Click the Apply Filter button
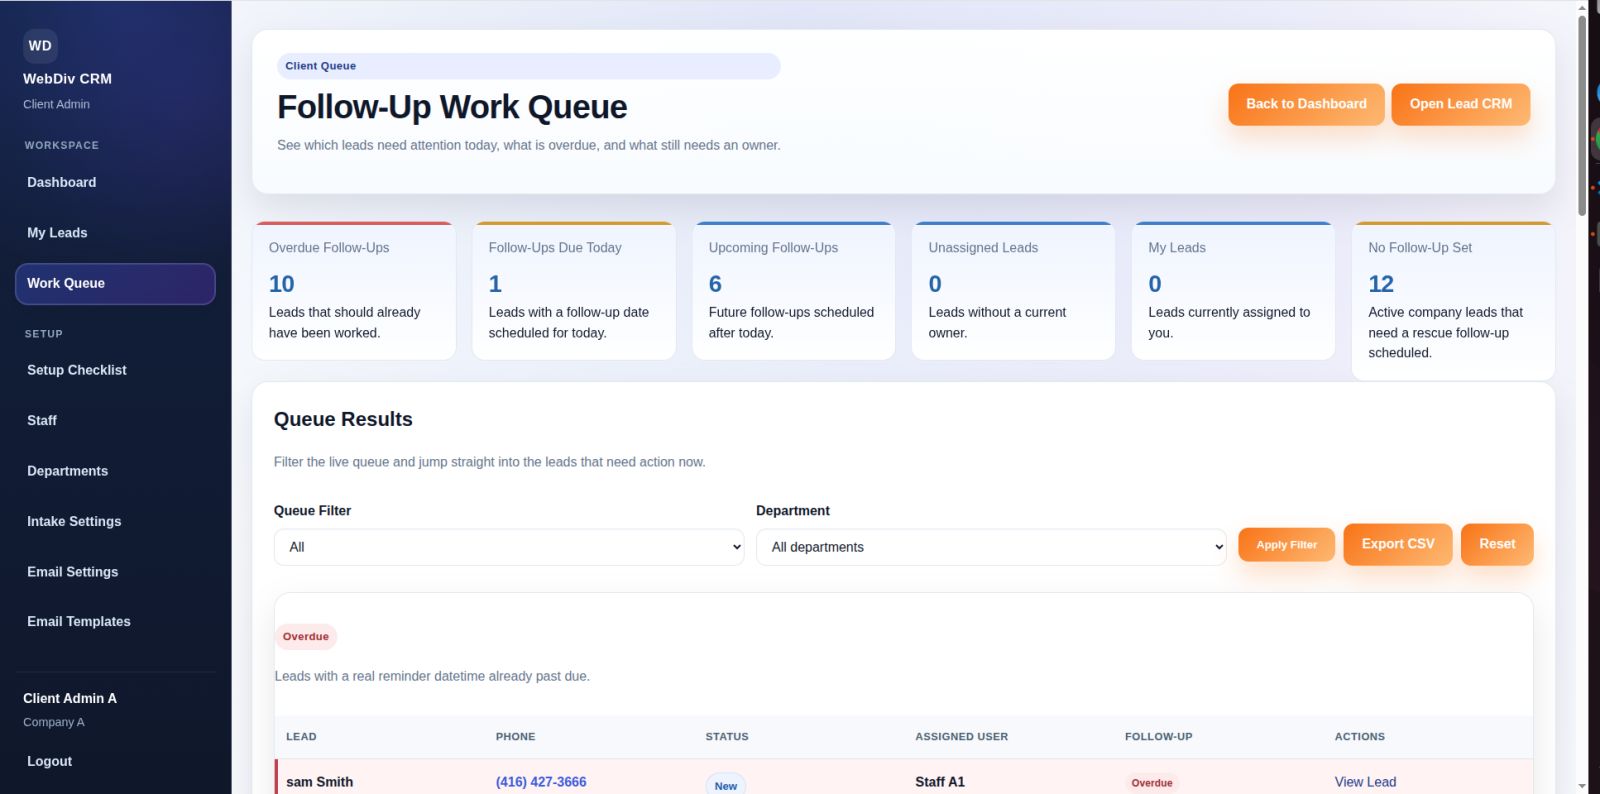Screen dimensions: 1600x794 1286,545
